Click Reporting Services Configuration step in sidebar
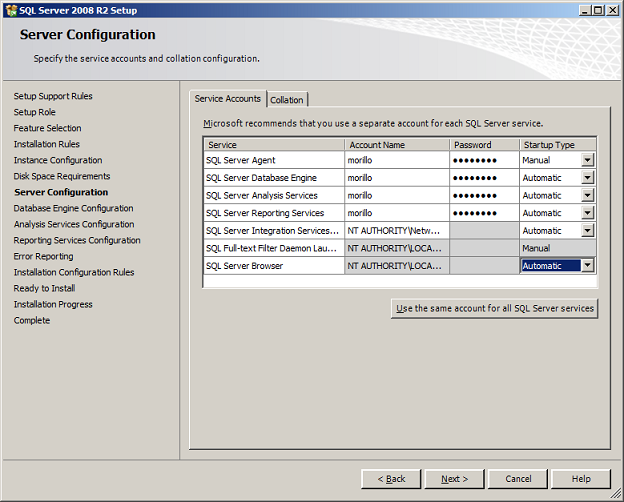Screen dimensions: 624x502 click(x=77, y=240)
